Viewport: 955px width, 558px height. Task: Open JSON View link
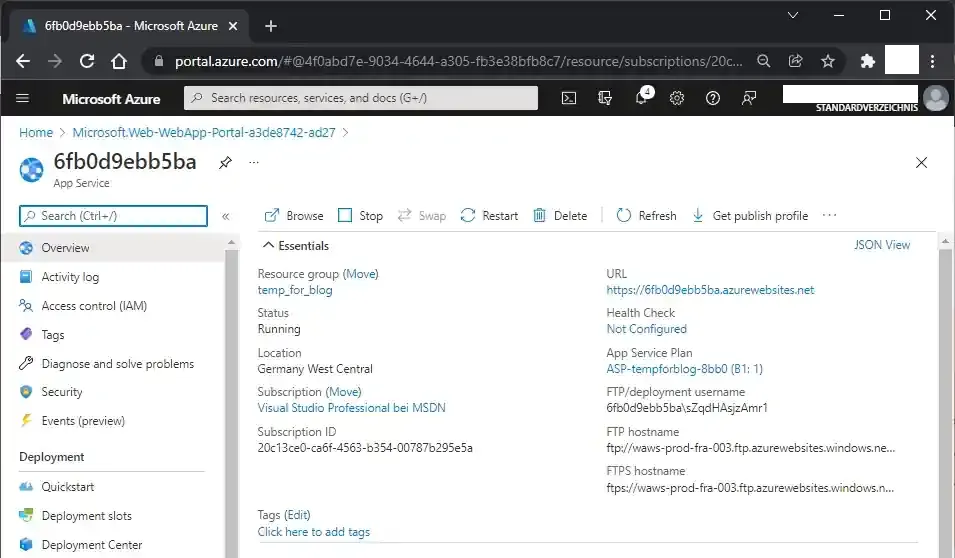[x=882, y=245]
